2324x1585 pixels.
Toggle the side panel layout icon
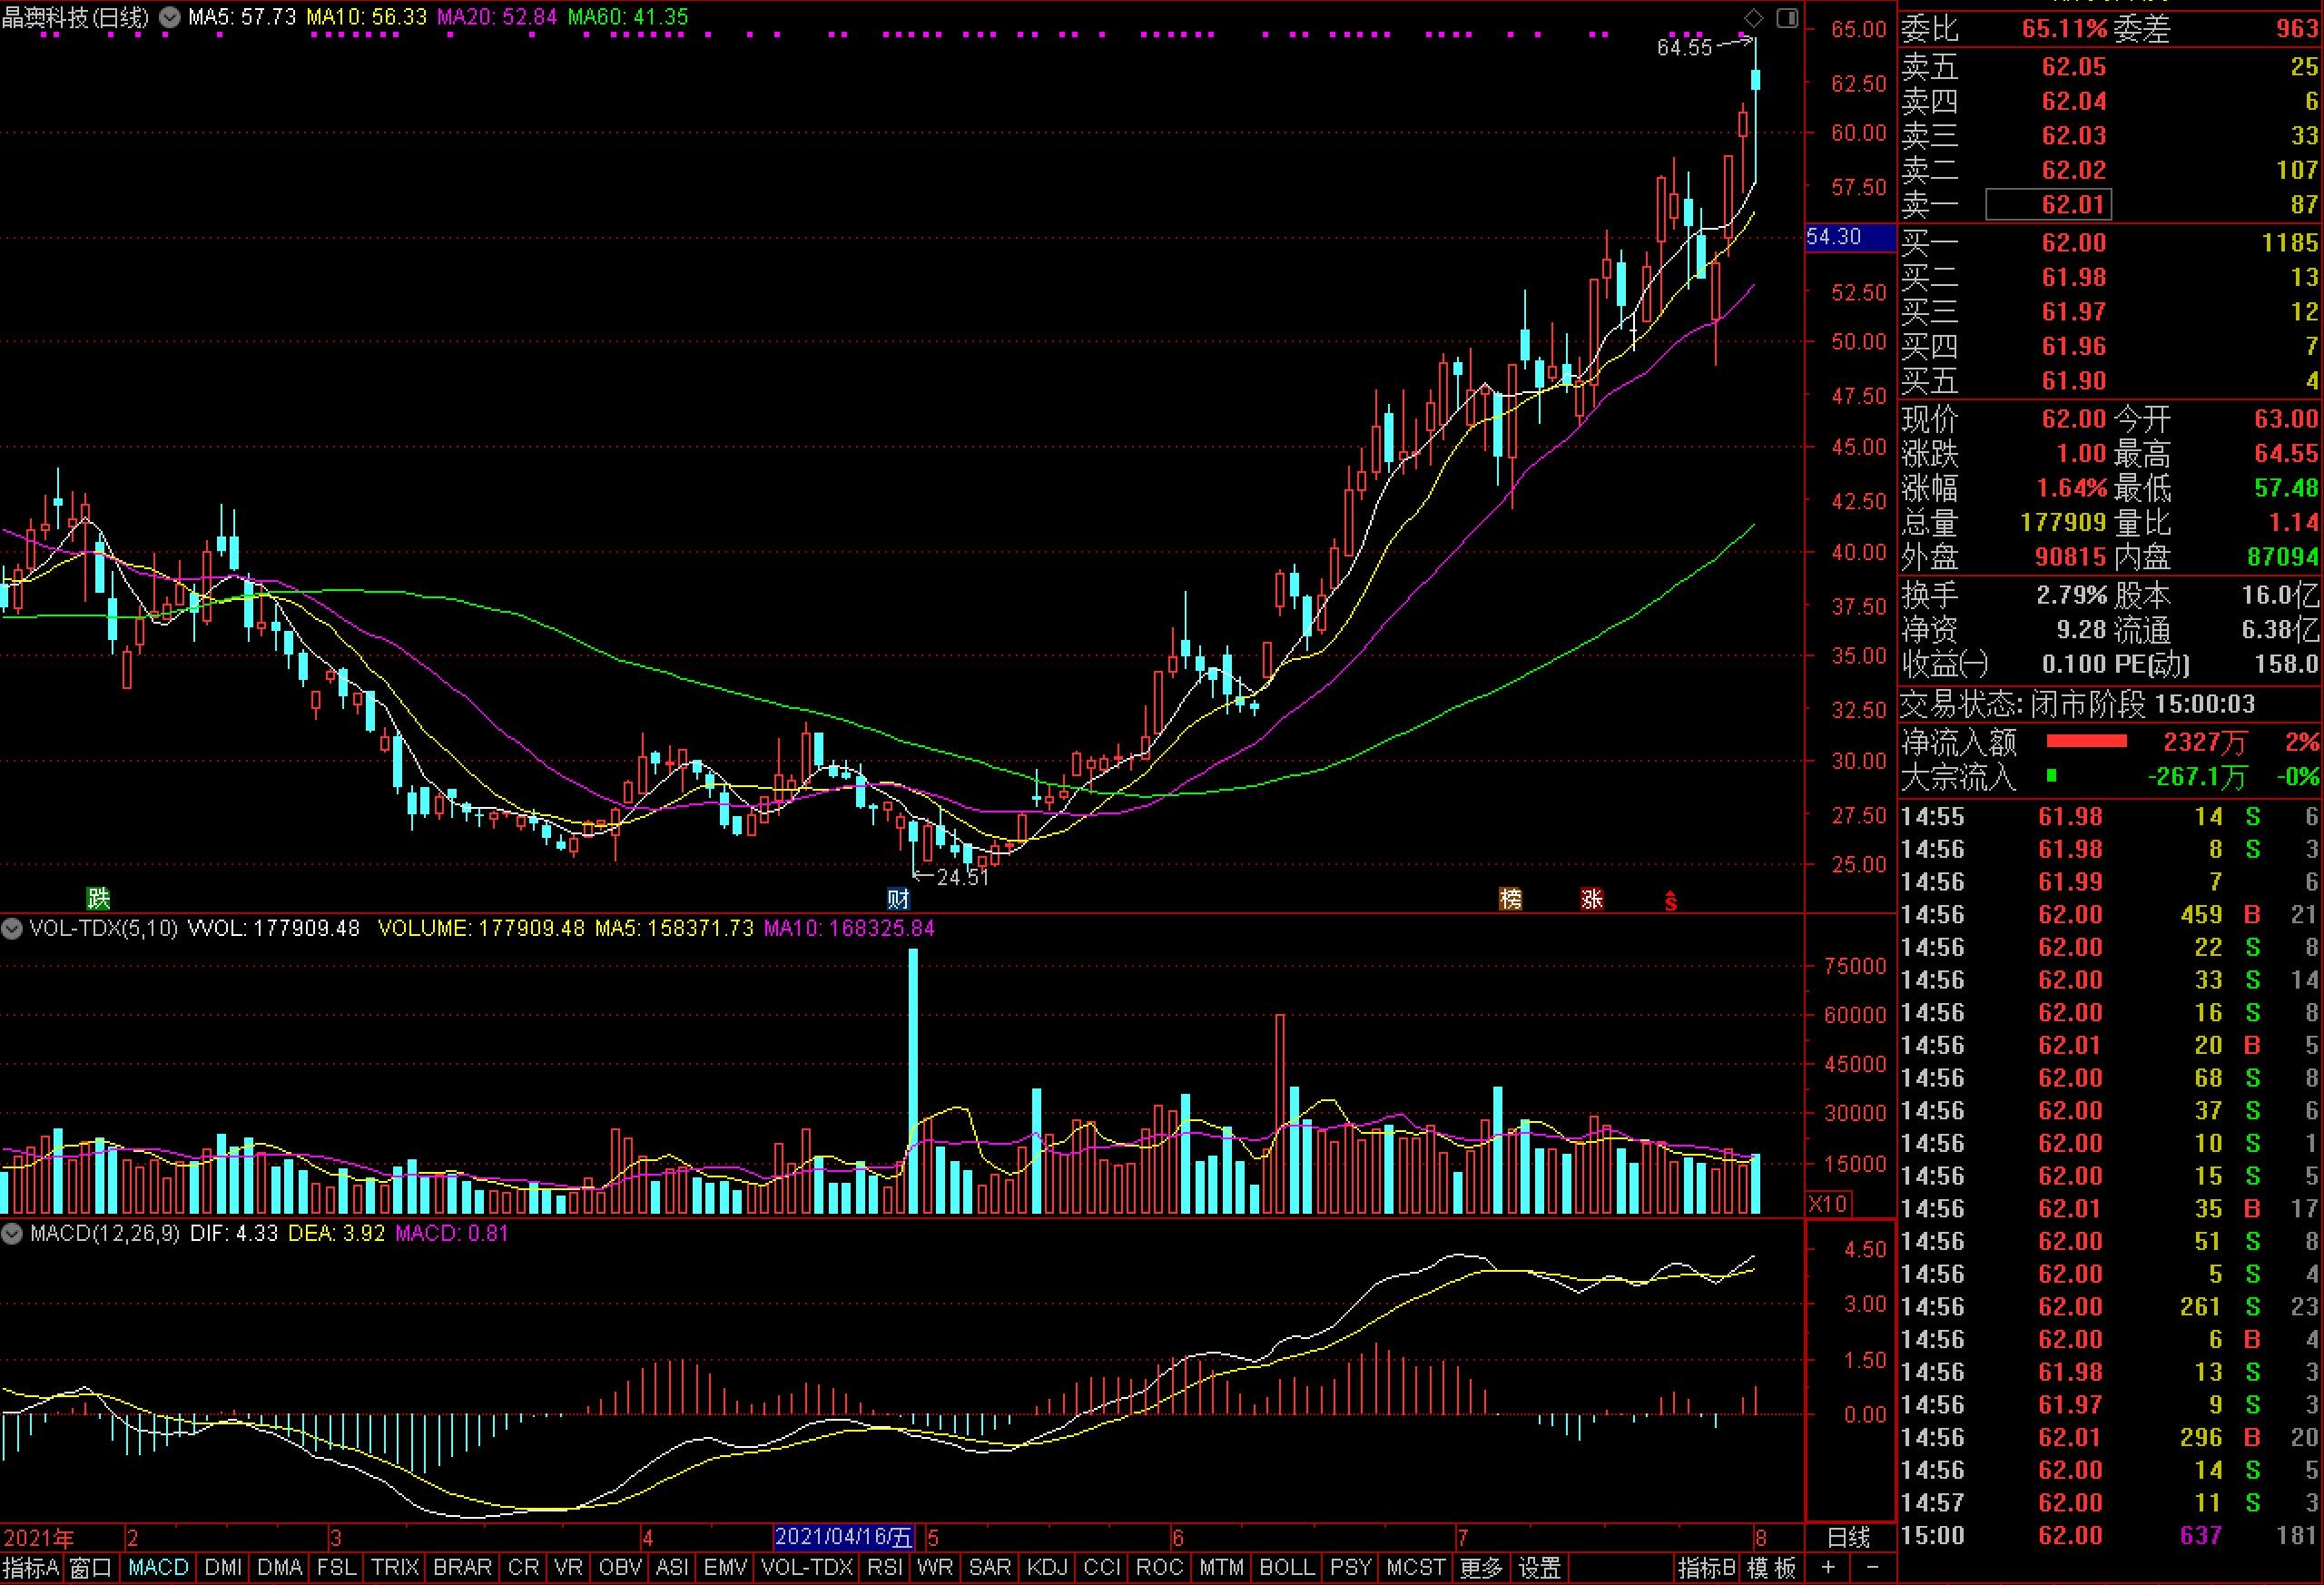pos(1787,17)
